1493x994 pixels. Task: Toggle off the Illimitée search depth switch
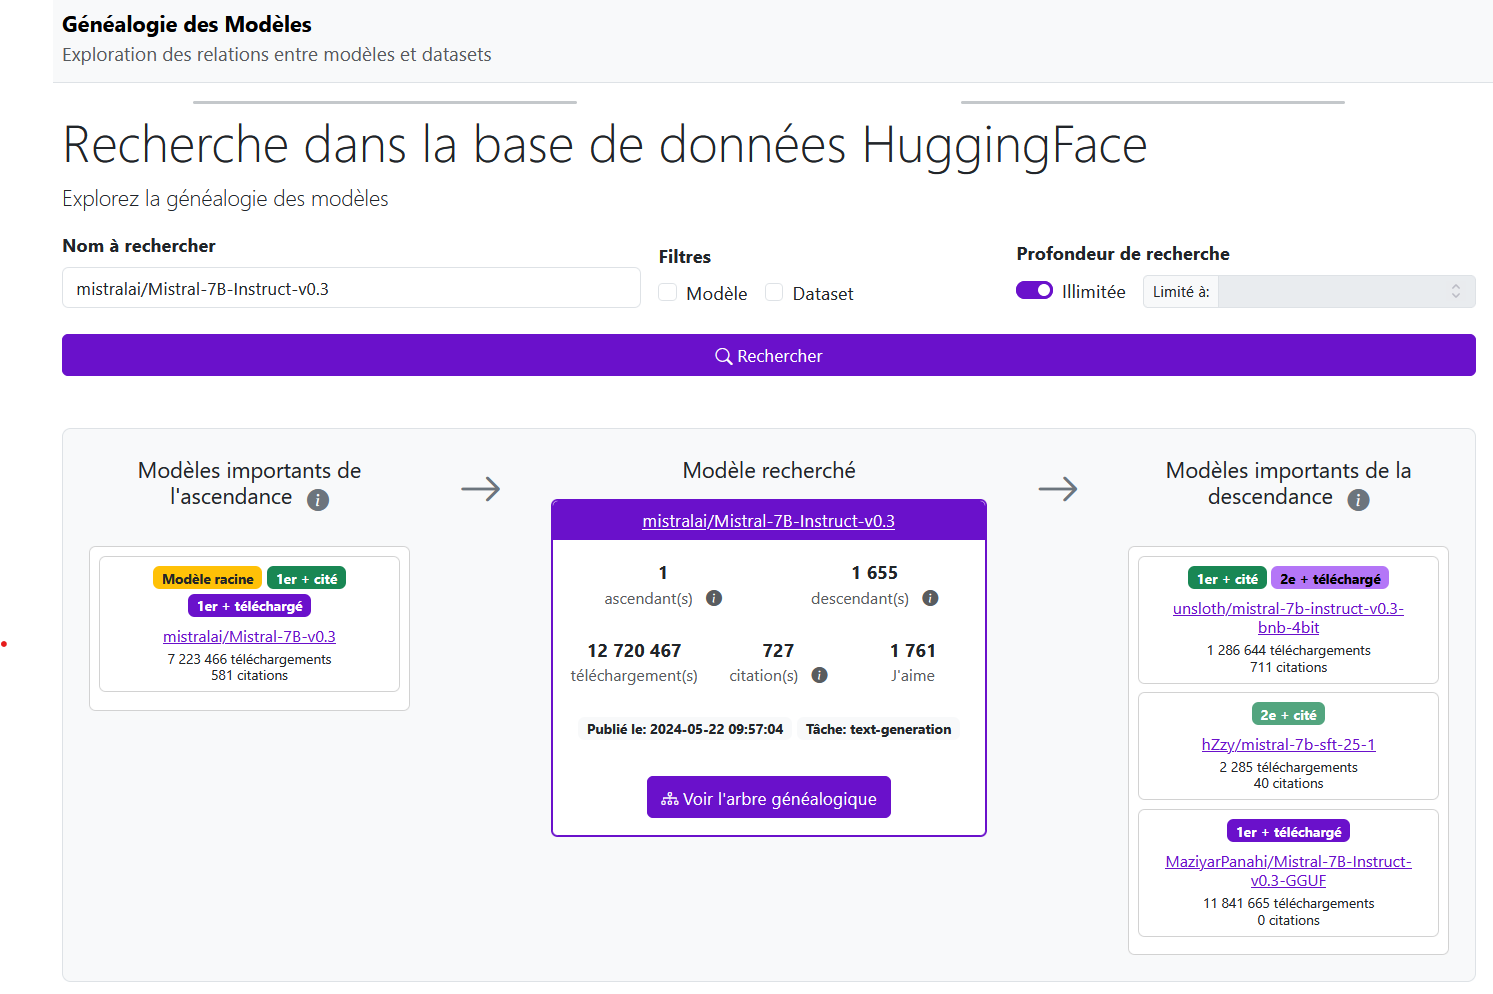coord(1034,289)
